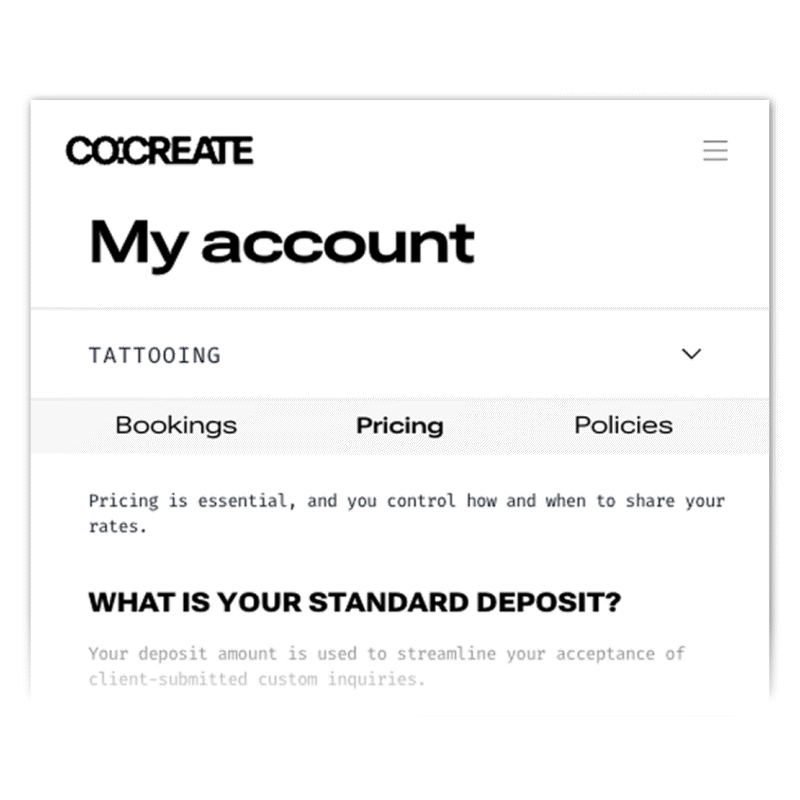
Task: Click the CO:CREATE logo
Action: coord(159,151)
